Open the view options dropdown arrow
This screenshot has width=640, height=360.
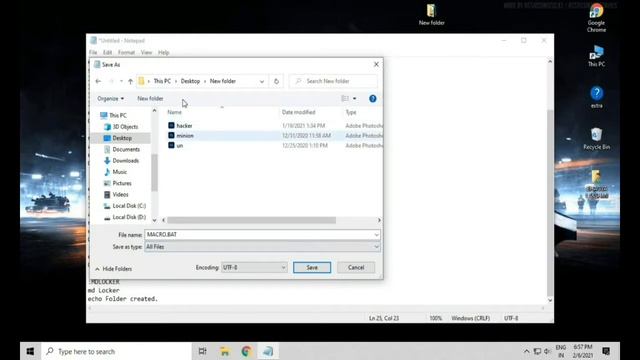click(354, 98)
